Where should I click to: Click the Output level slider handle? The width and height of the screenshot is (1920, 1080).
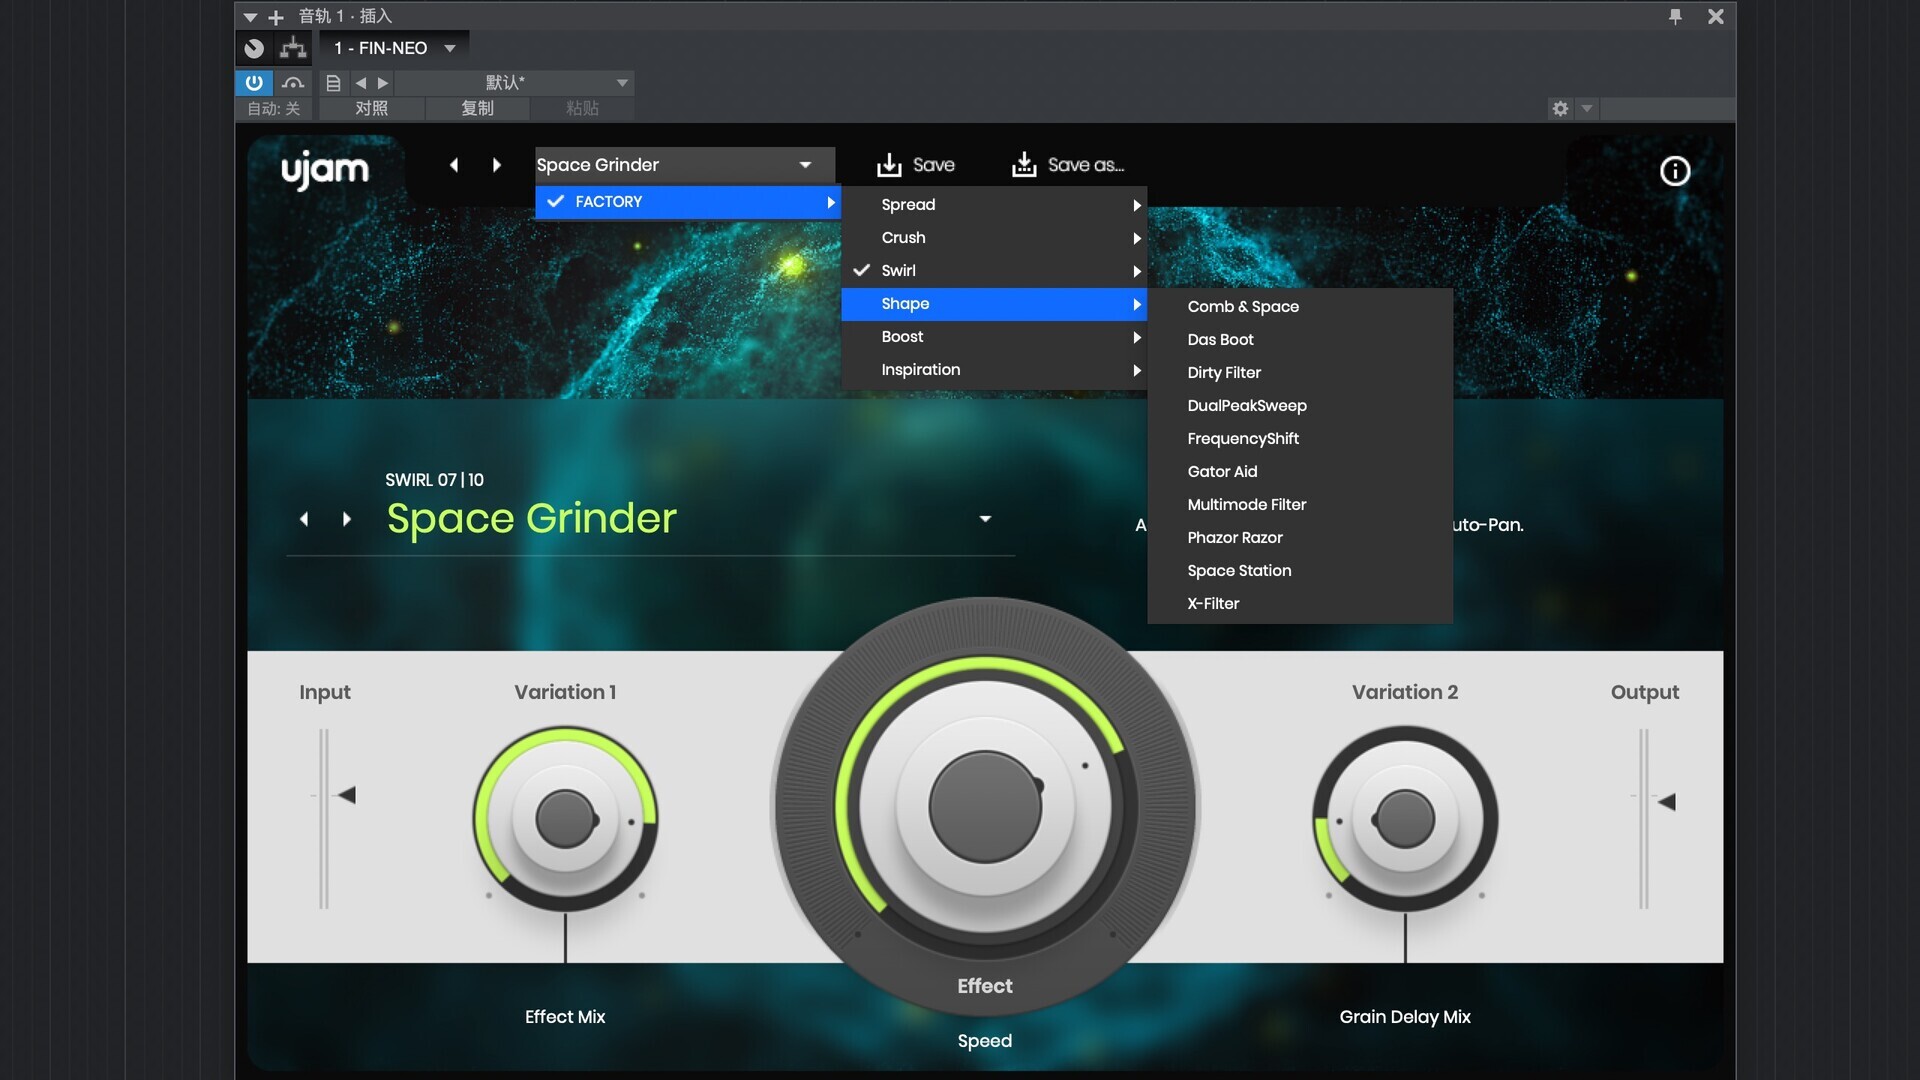point(1666,802)
